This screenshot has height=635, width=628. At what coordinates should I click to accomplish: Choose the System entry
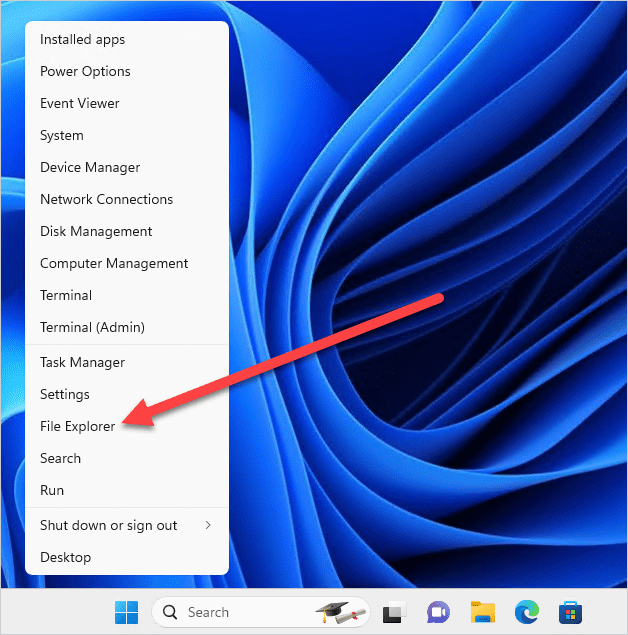[x=127, y=135]
